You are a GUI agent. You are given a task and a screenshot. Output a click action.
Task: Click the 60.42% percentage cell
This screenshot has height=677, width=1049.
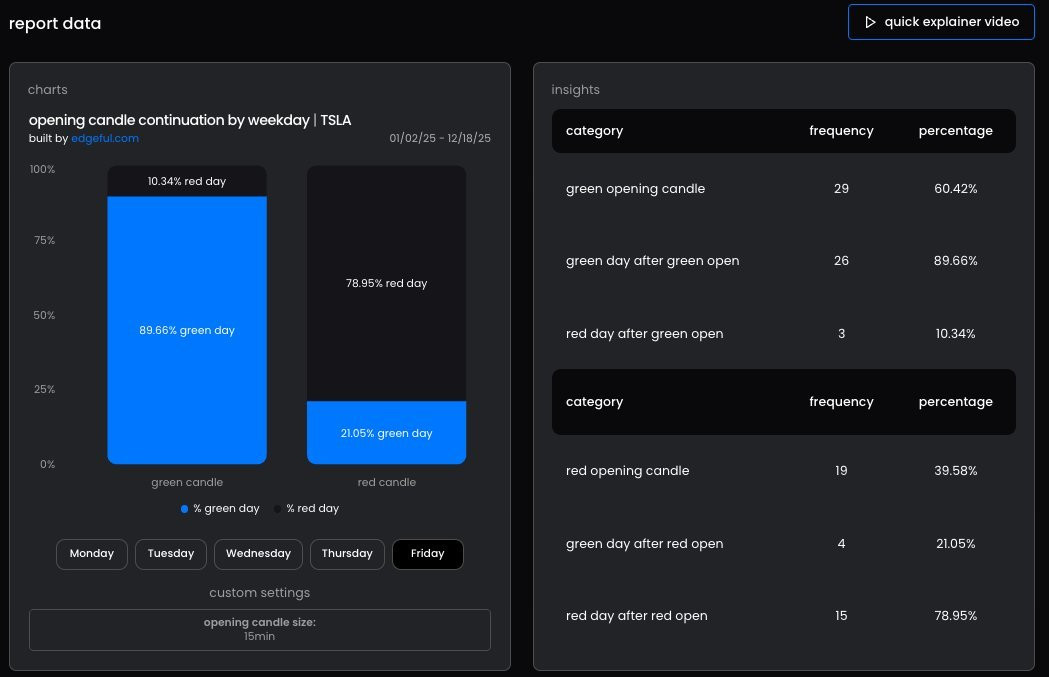pos(955,189)
